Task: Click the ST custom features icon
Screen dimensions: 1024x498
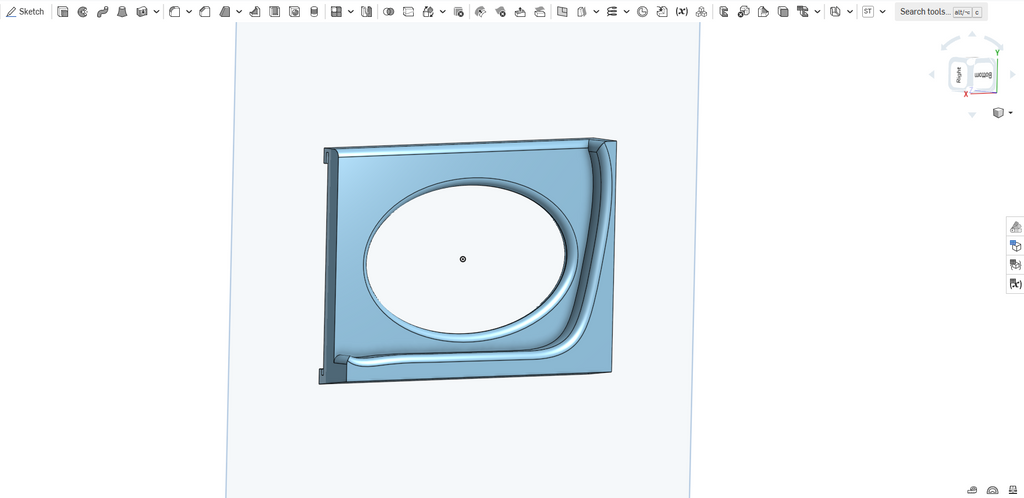Action: [867, 12]
